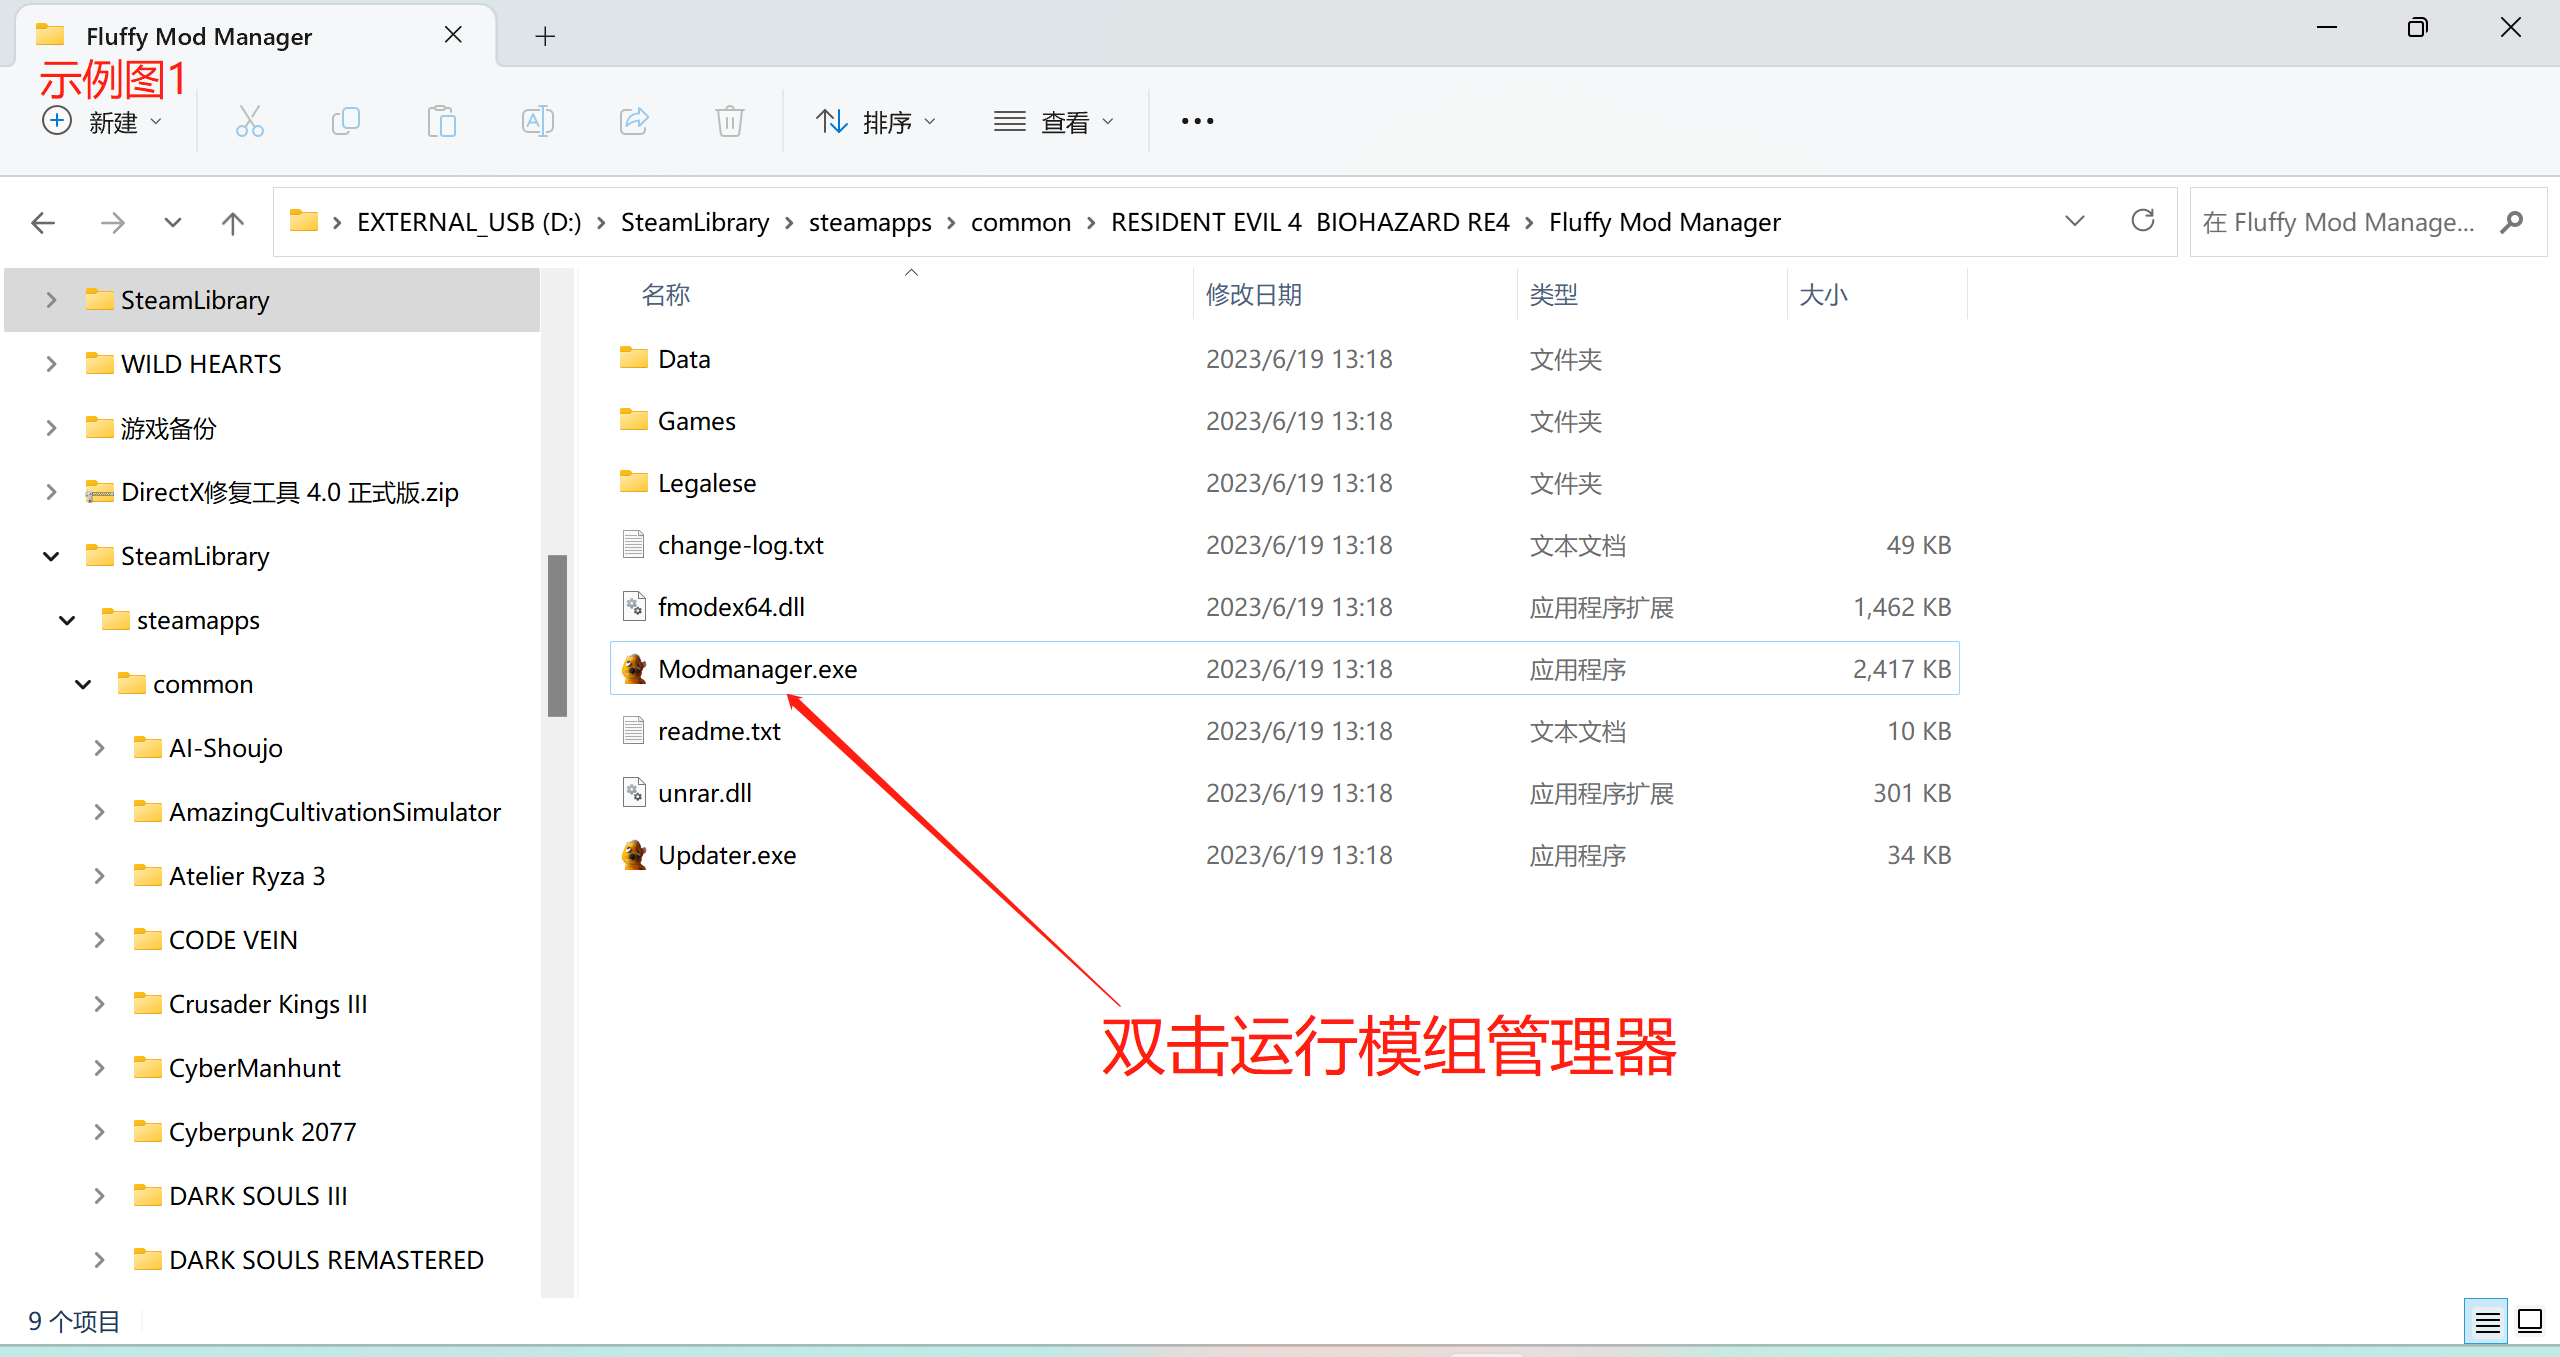Click the Copy icon in toolbar

(345, 121)
